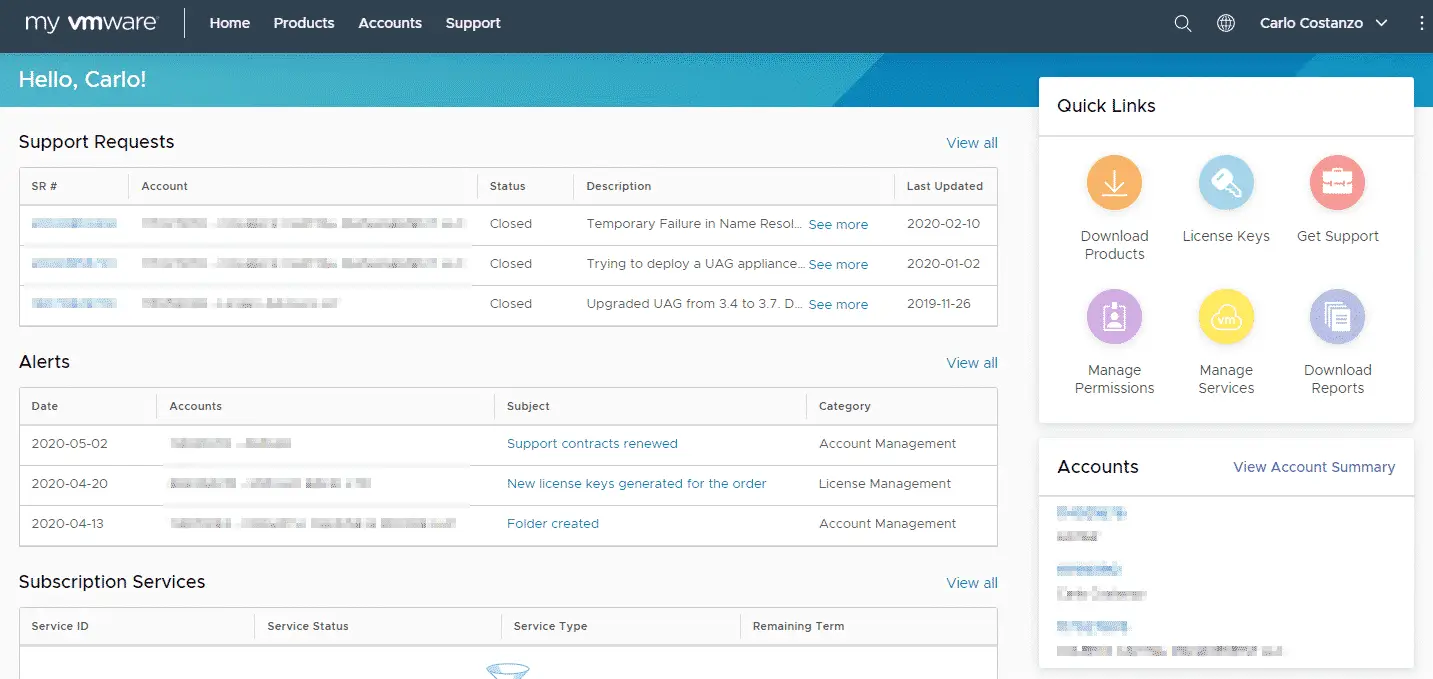Open the globe language selector

click(1225, 23)
